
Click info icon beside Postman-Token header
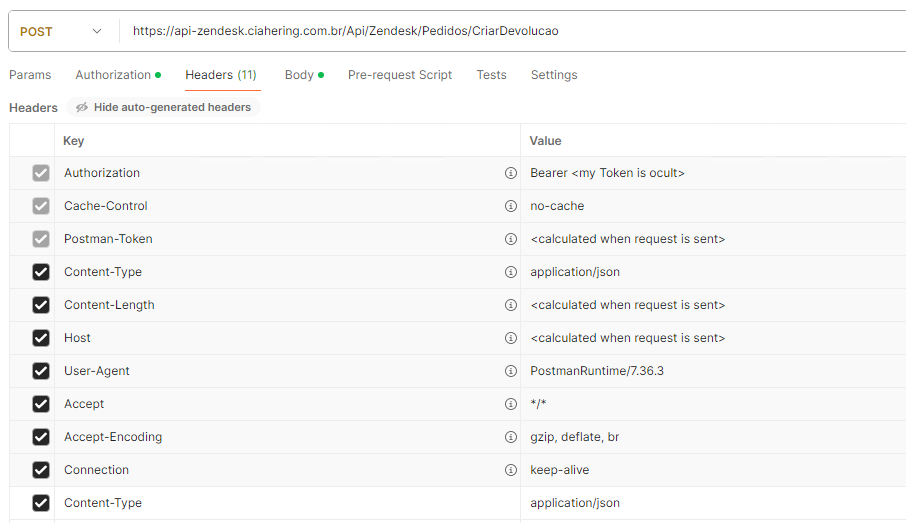511,239
